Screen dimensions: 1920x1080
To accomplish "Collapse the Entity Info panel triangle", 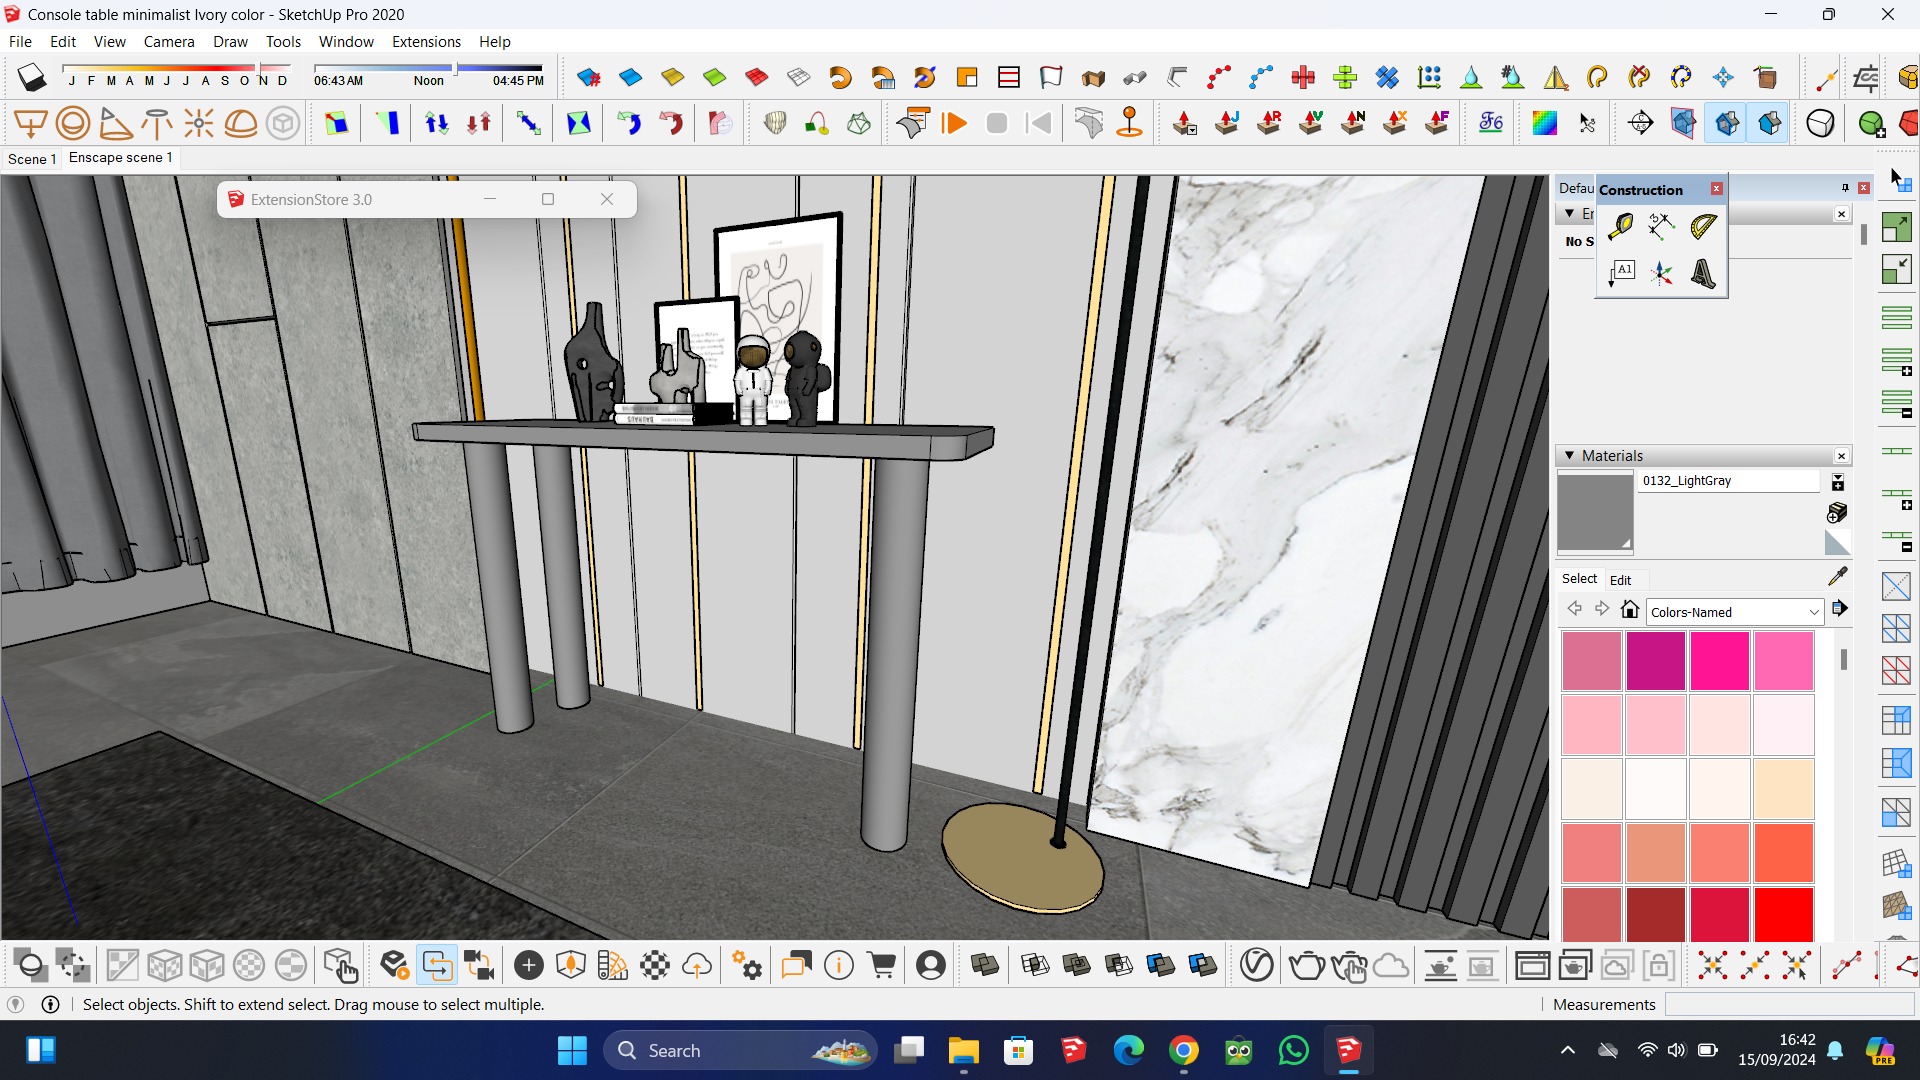I will pyautogui.click(x=1569, y=214).
